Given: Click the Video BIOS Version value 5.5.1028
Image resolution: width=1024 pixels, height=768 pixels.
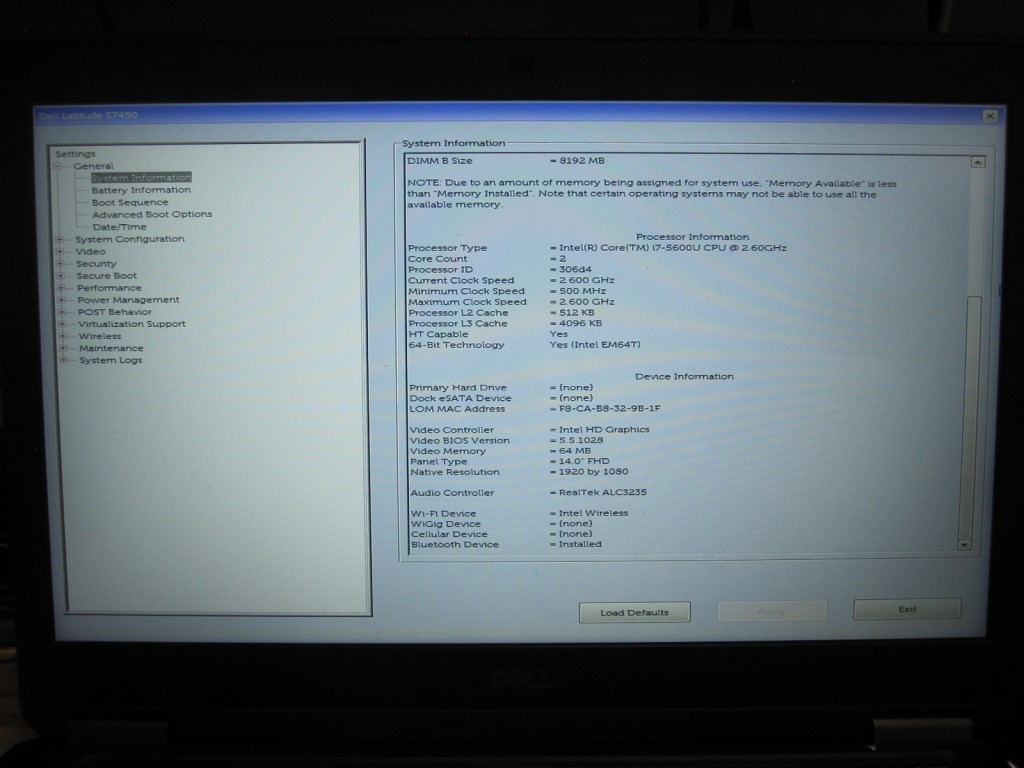Looking at the screenshot, I should [581, 440].
